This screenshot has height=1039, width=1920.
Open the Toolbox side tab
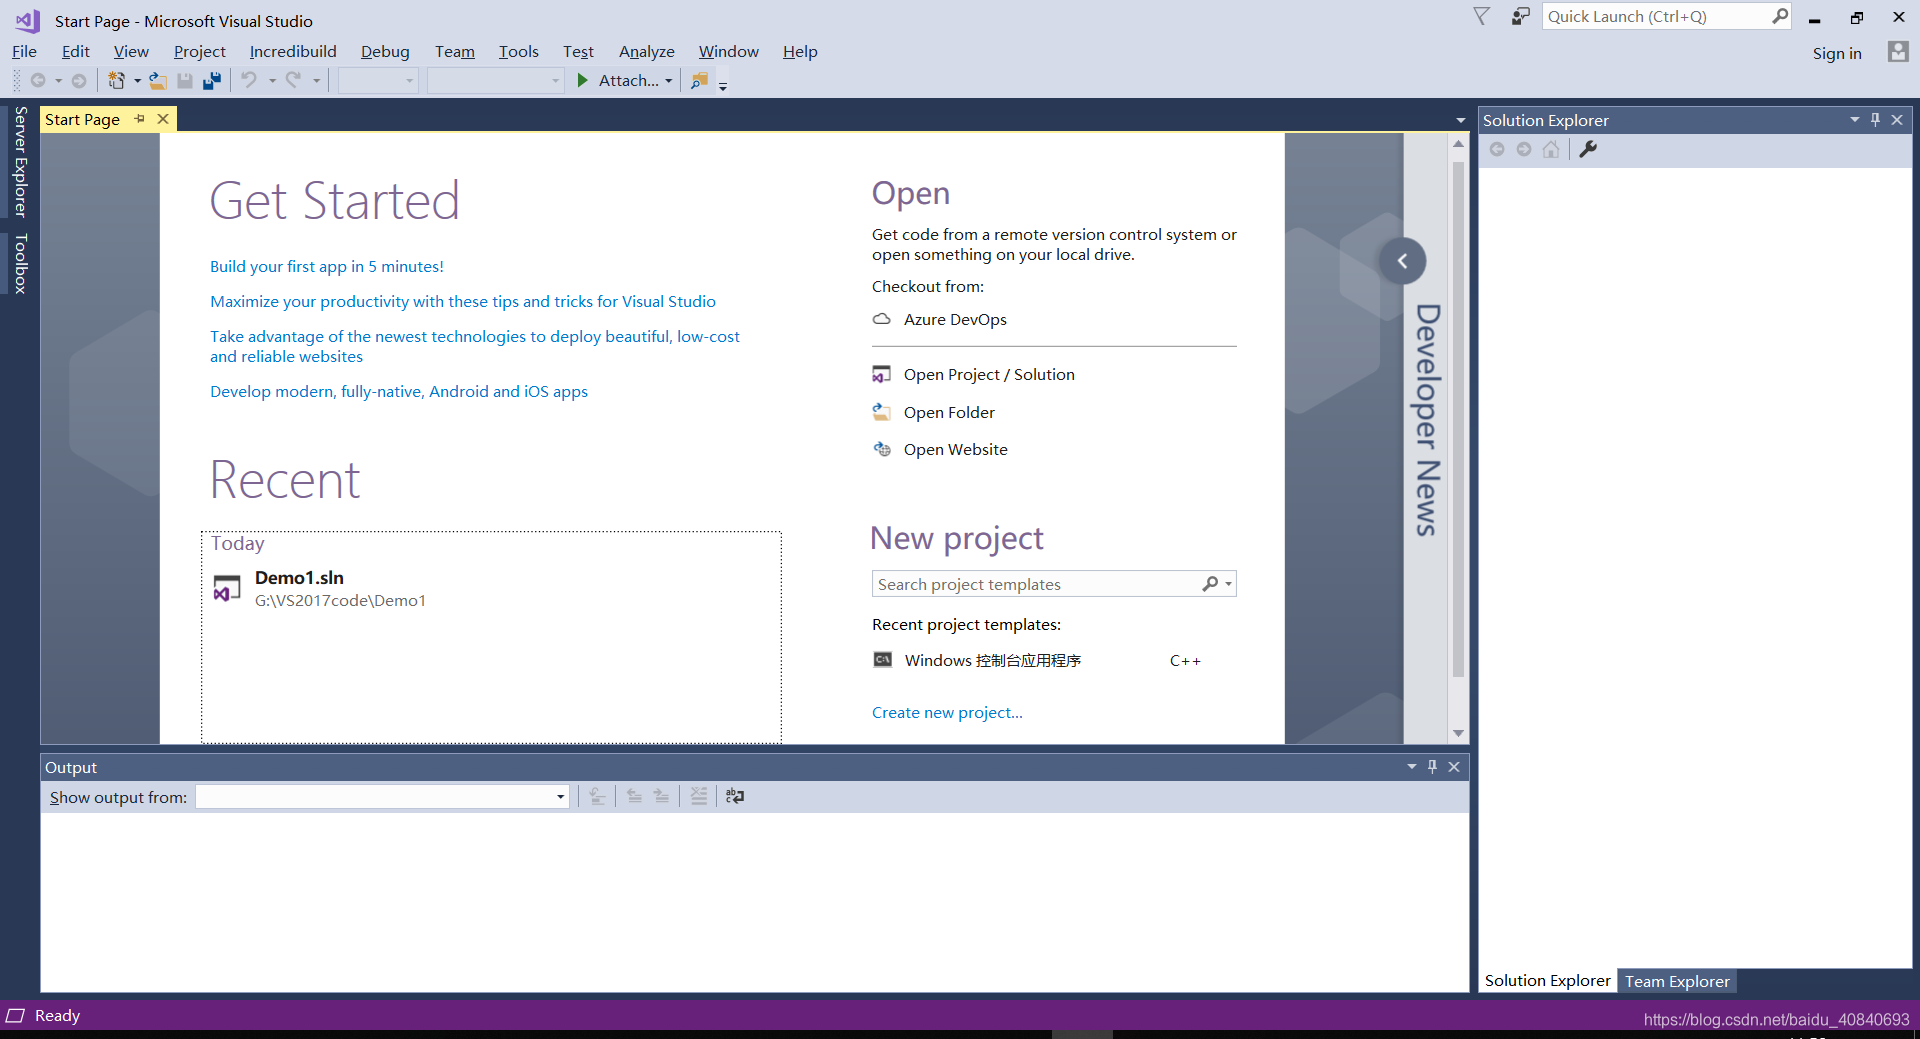click(20, 263)
